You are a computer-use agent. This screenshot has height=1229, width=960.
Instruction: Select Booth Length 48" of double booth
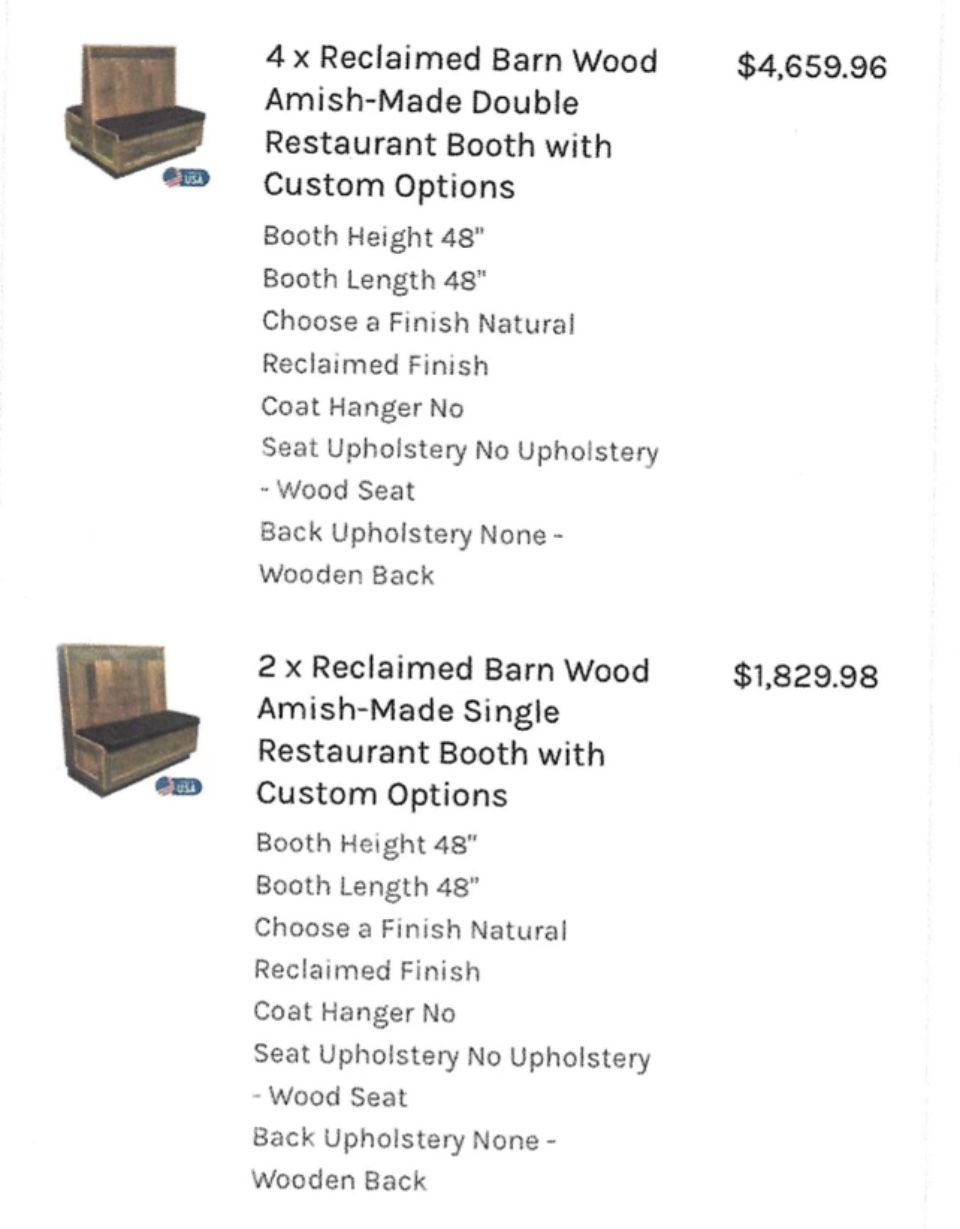coord(374,280)
